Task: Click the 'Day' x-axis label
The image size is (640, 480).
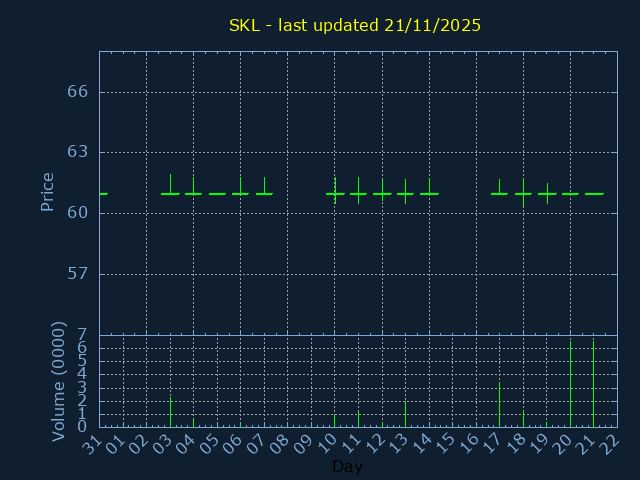Action: point(347,466)
